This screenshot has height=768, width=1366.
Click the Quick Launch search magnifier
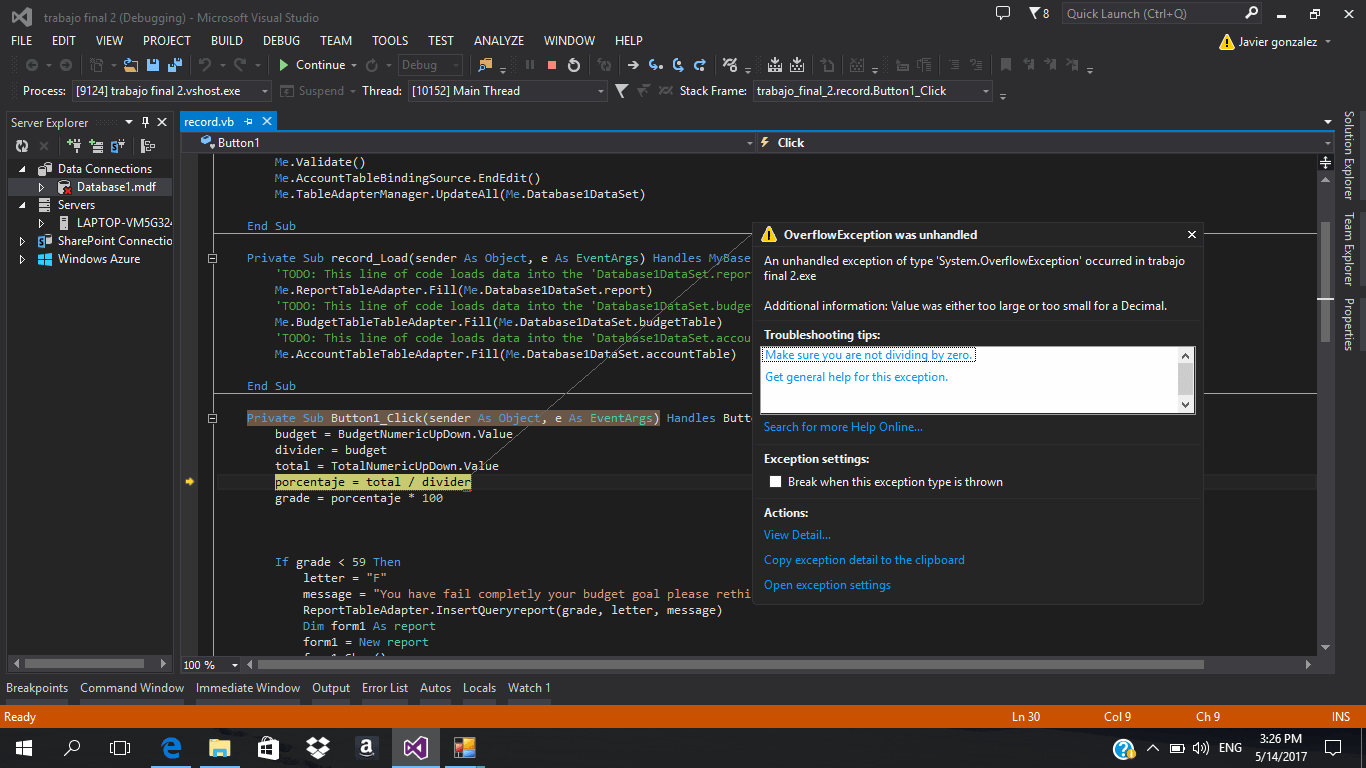pos(1251,13)
